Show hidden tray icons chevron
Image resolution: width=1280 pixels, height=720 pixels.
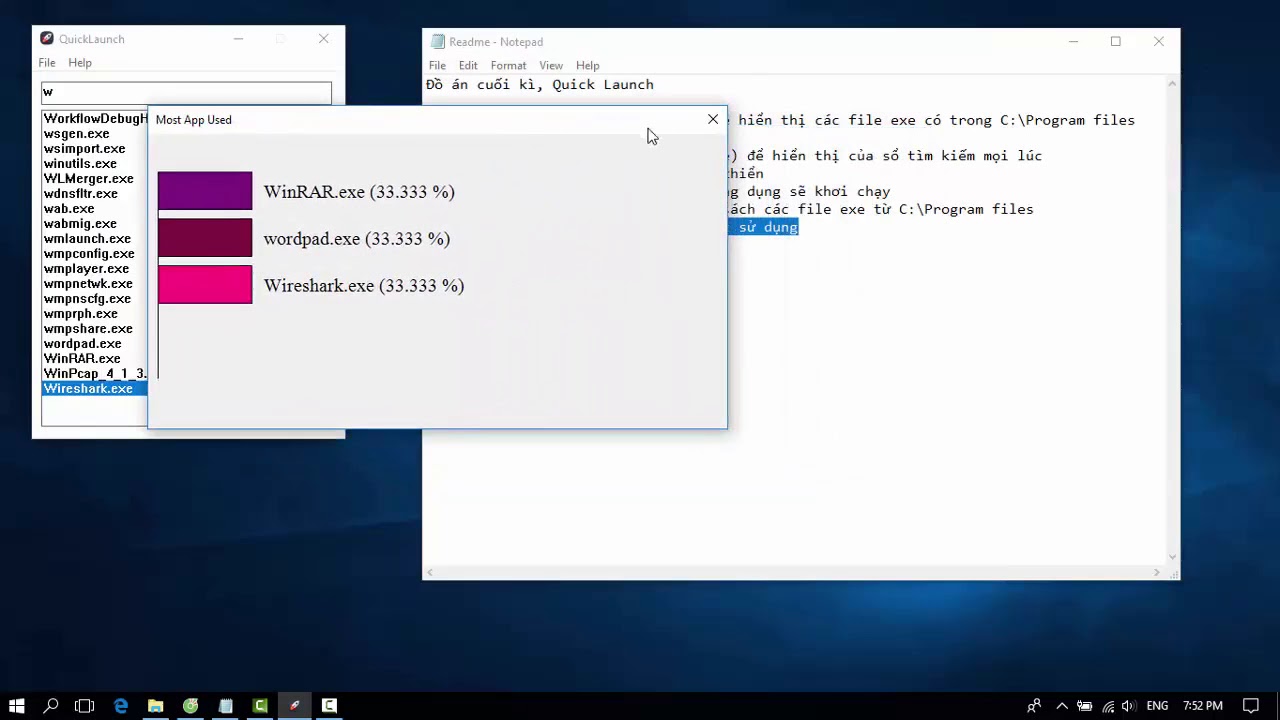pos(1062,706)
